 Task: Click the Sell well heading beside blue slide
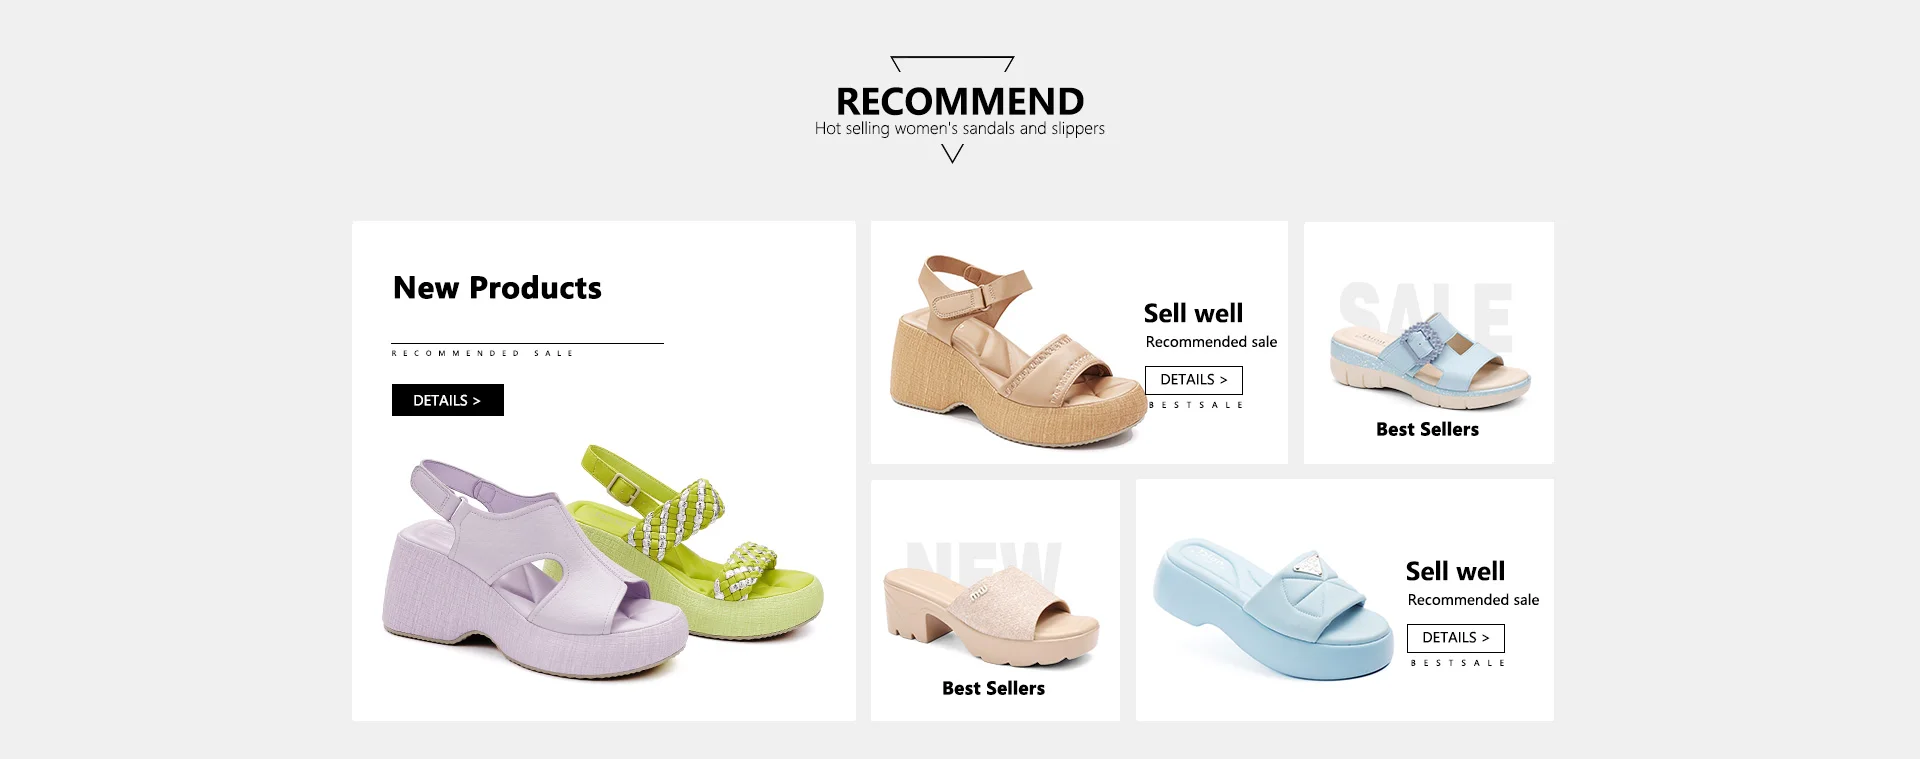[1455, 571]
